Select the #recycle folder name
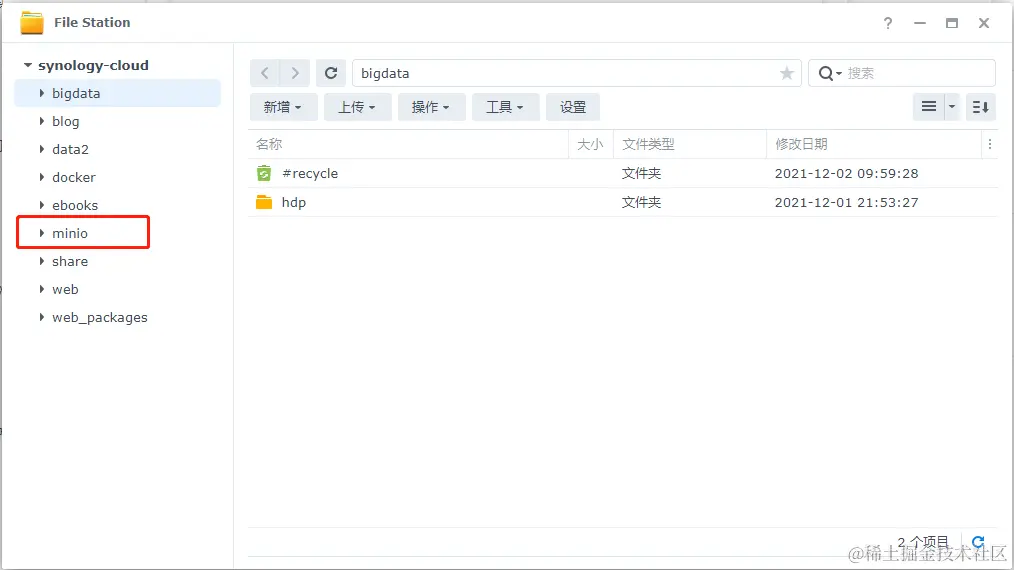 [310, 173]
